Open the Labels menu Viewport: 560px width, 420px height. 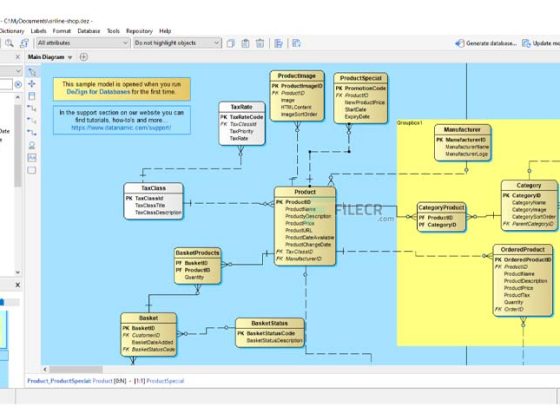coord(39,31)
